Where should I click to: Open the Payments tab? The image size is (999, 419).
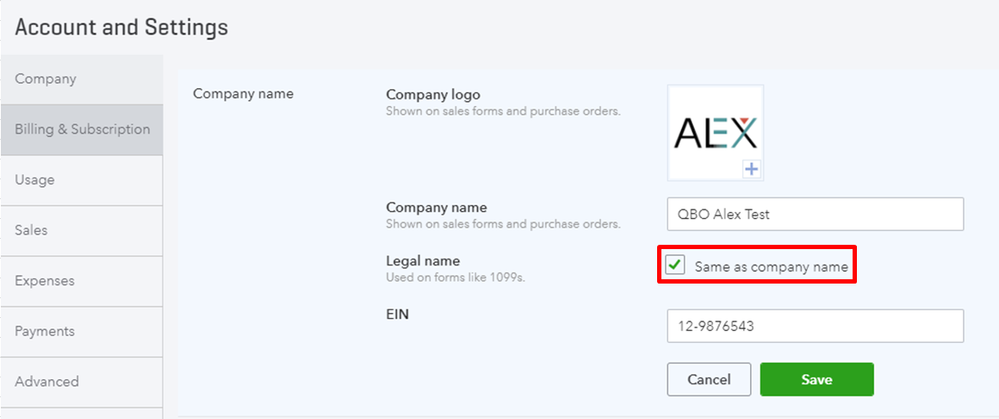pyautogui.click(x=82, y=332)
